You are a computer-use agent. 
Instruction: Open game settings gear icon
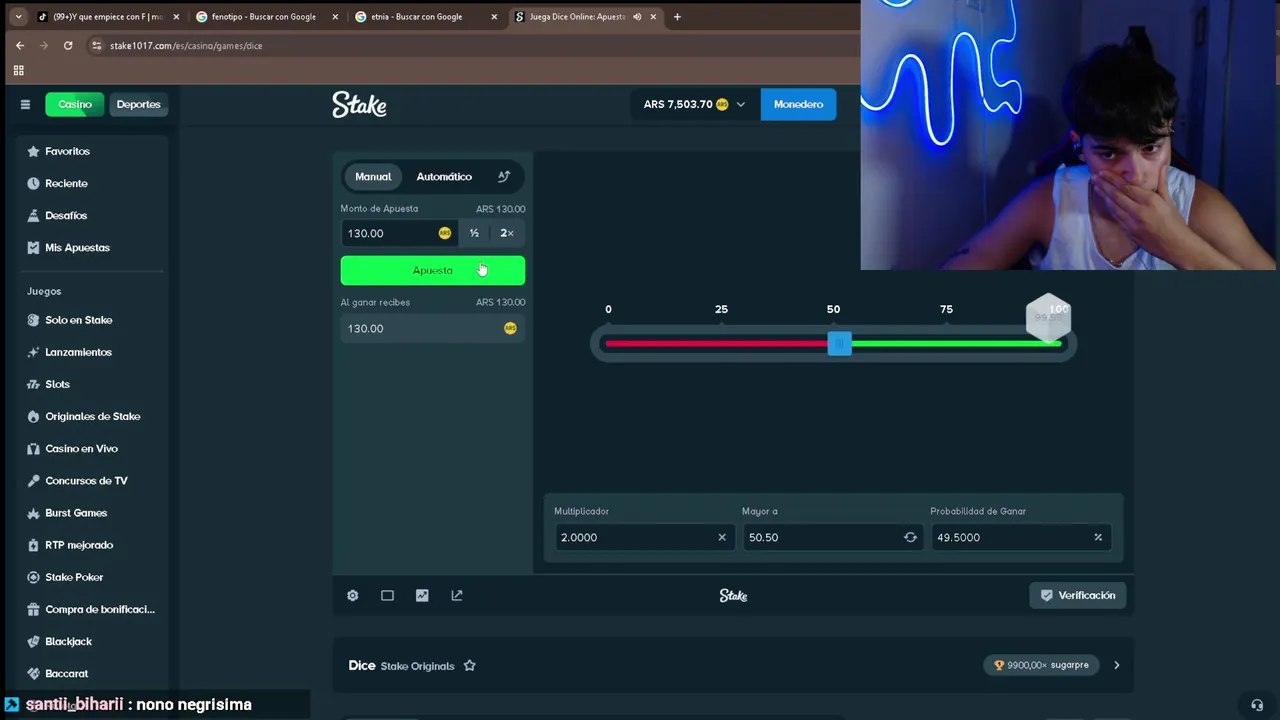(353, 595)
